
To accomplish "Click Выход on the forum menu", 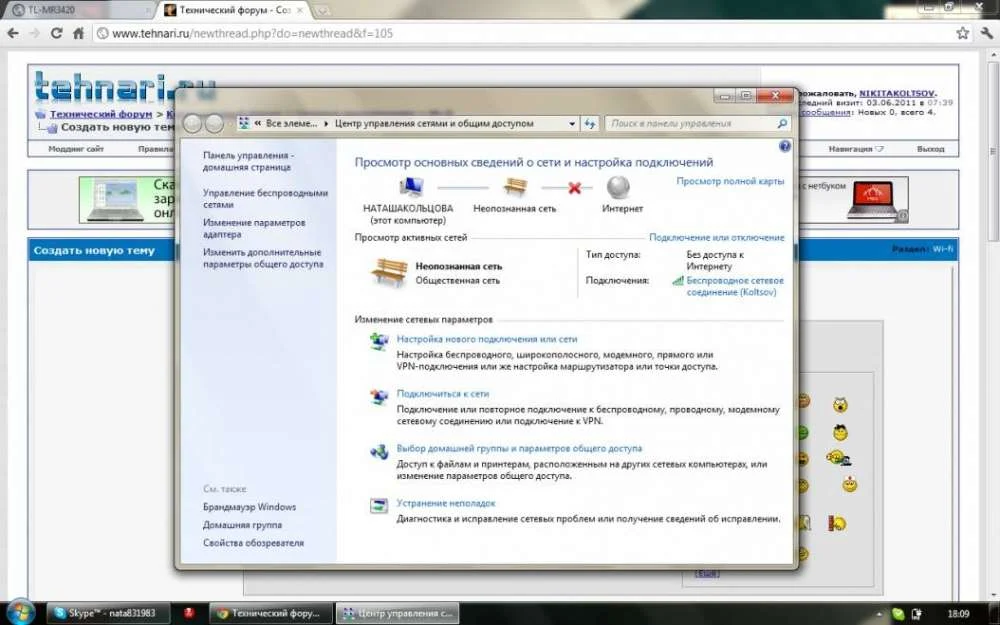I will pyautogui.click(x=930, y=149).
